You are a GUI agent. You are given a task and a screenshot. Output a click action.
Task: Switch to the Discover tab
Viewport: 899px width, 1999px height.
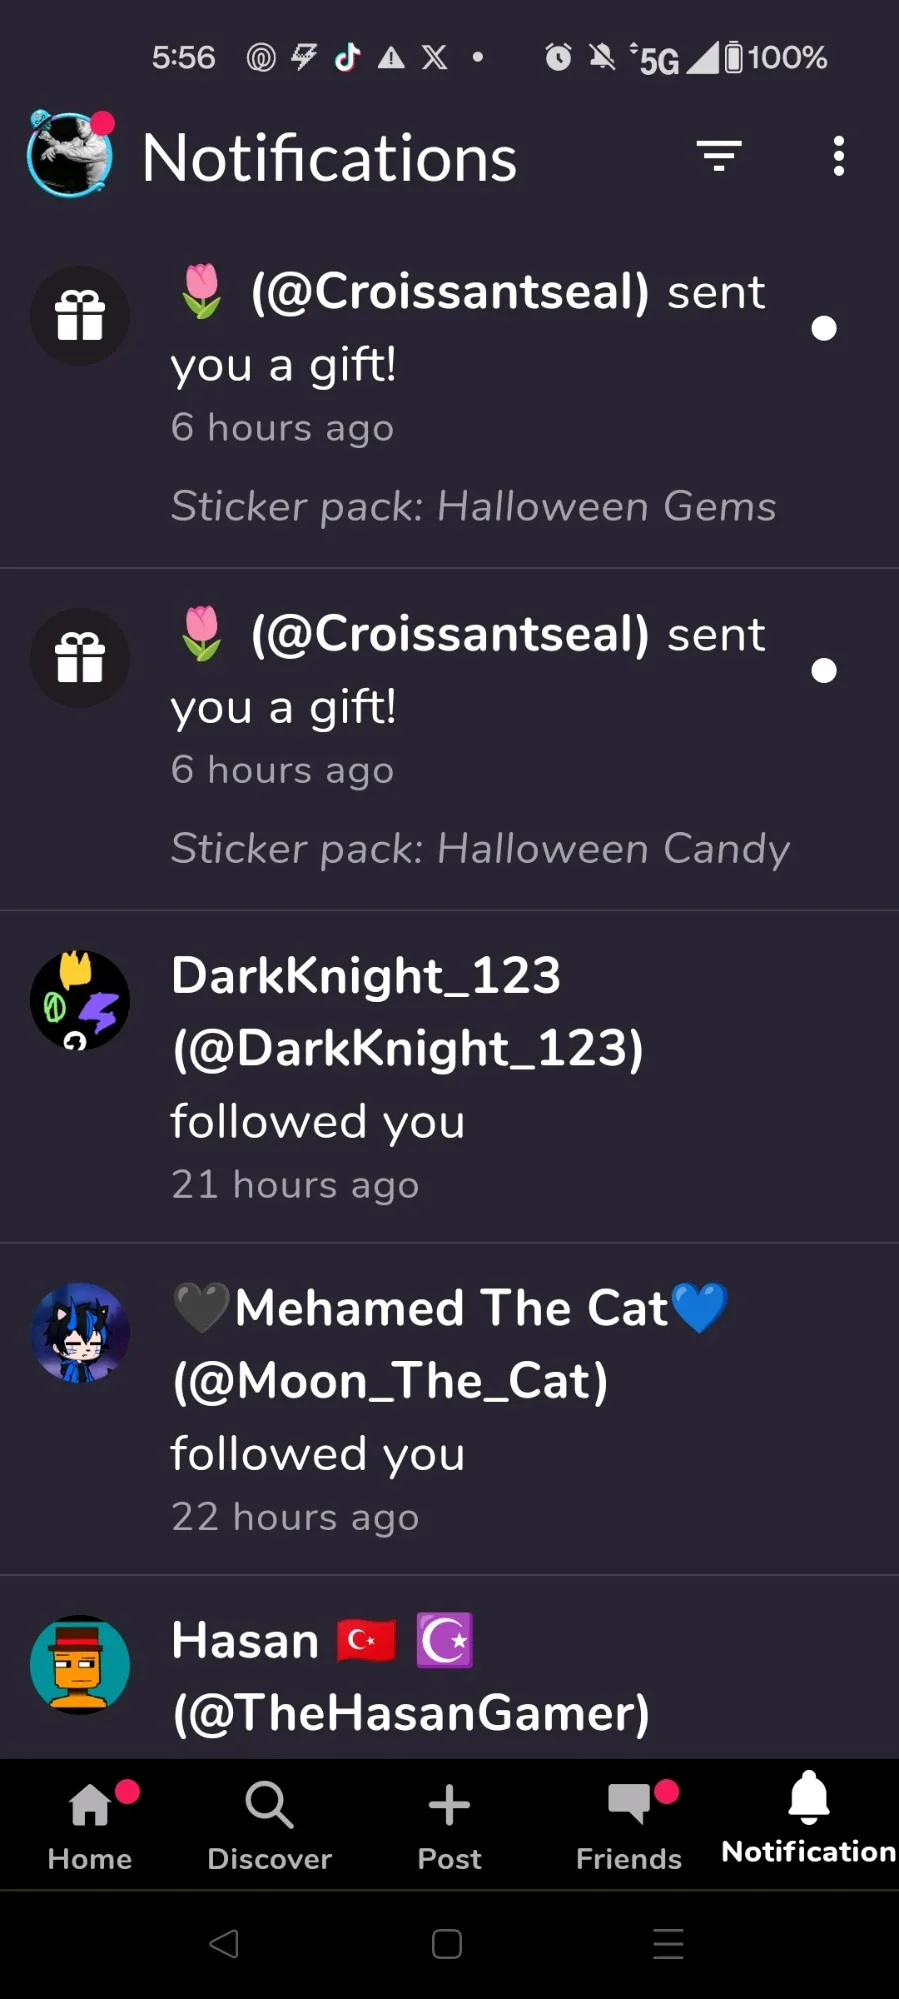click(x=269, y=1825)
